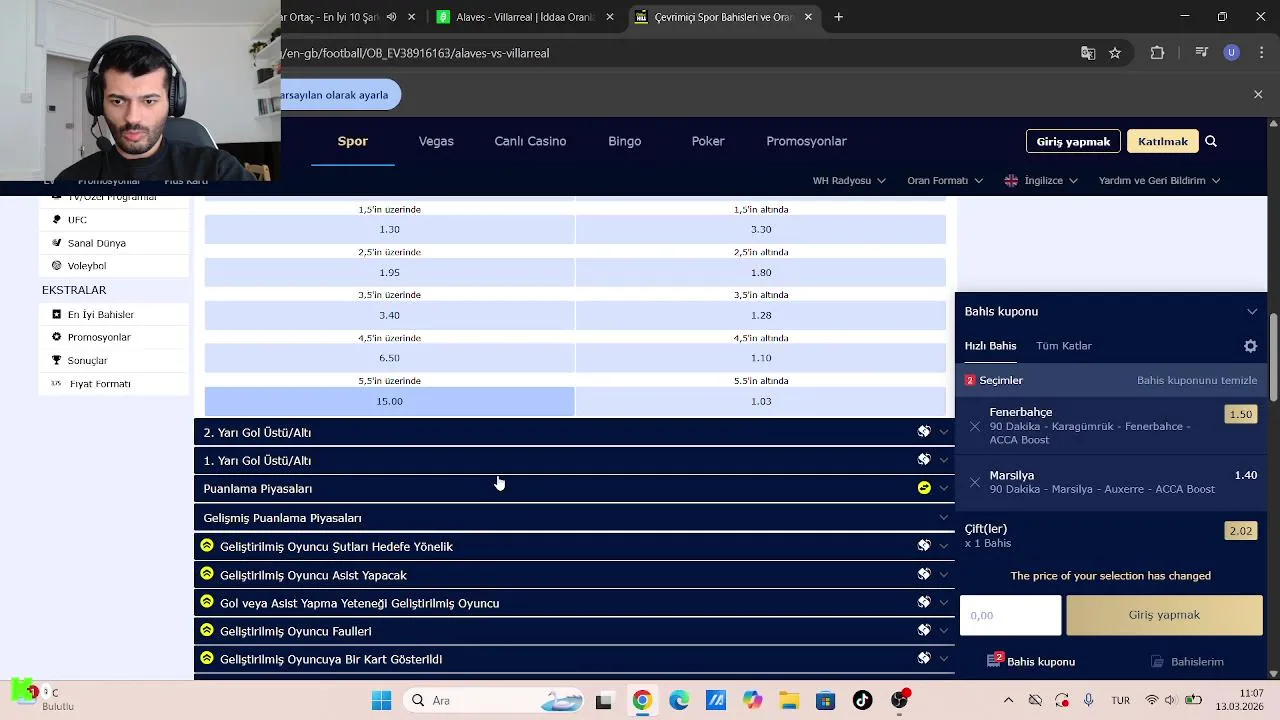
Task: Open Bahislerim tab in bet slip
Action: point(1187,661)
